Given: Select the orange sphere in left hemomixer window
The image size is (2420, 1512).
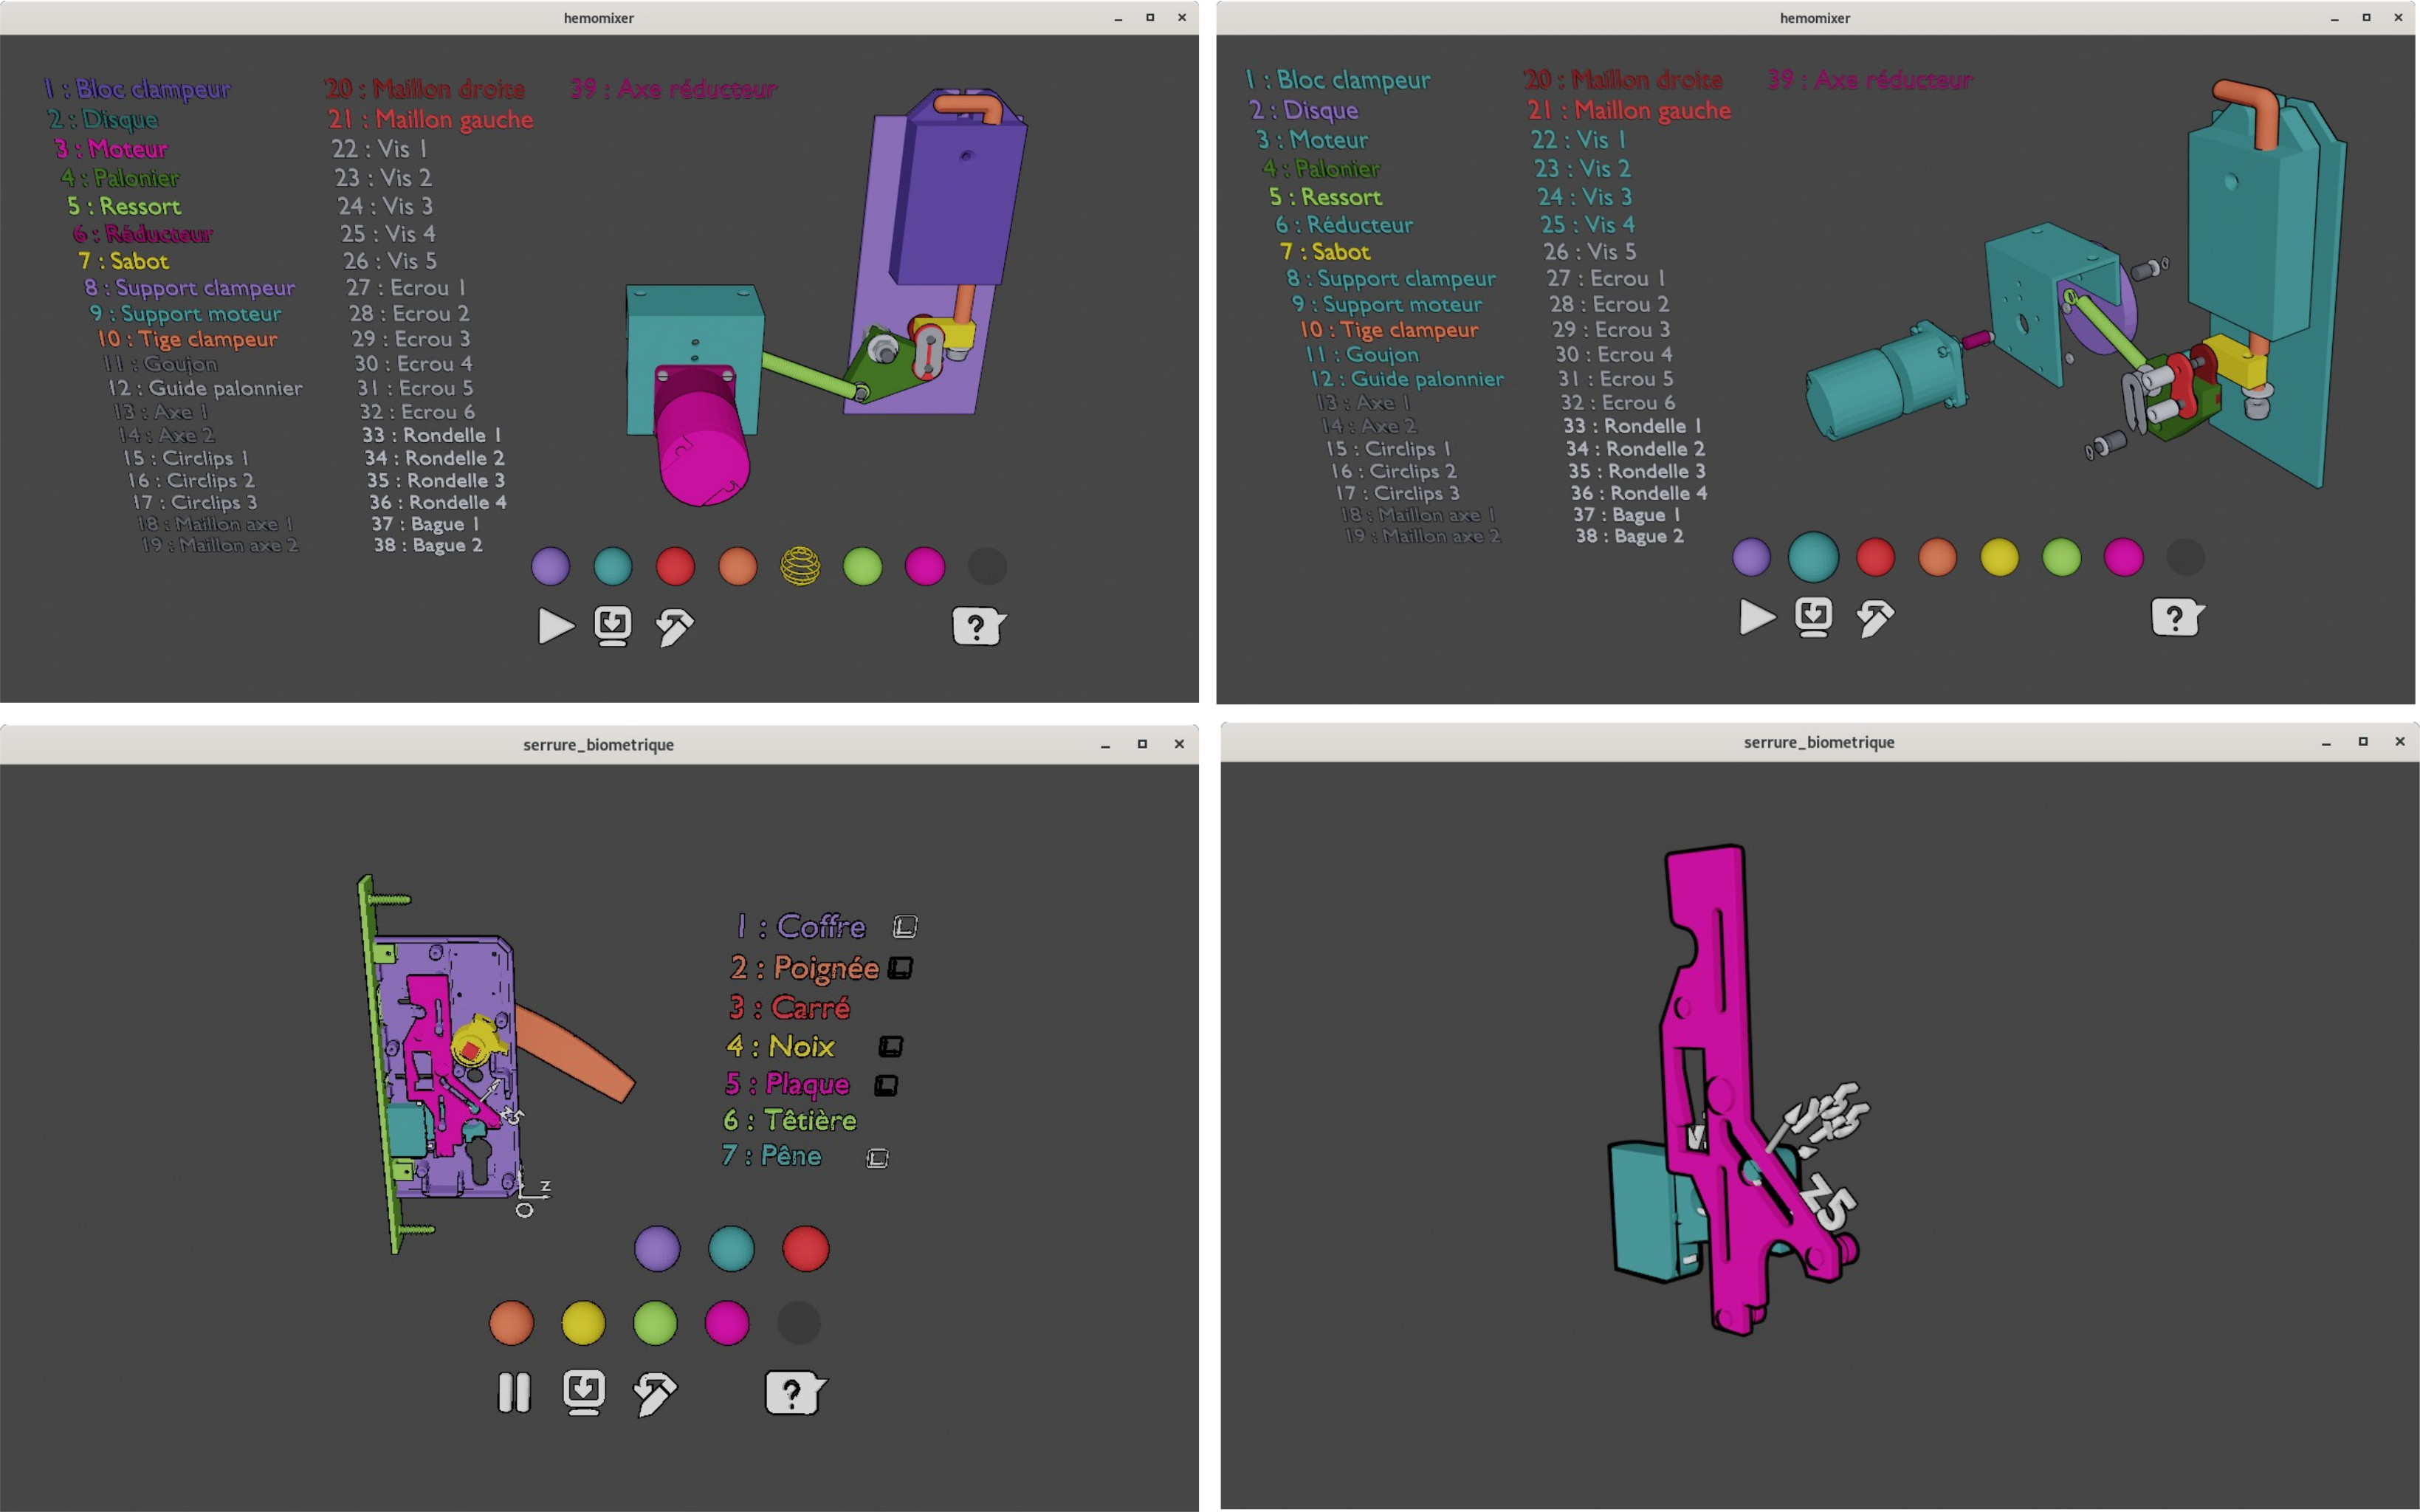Looking at the screenshot, I should click(738, 566).
